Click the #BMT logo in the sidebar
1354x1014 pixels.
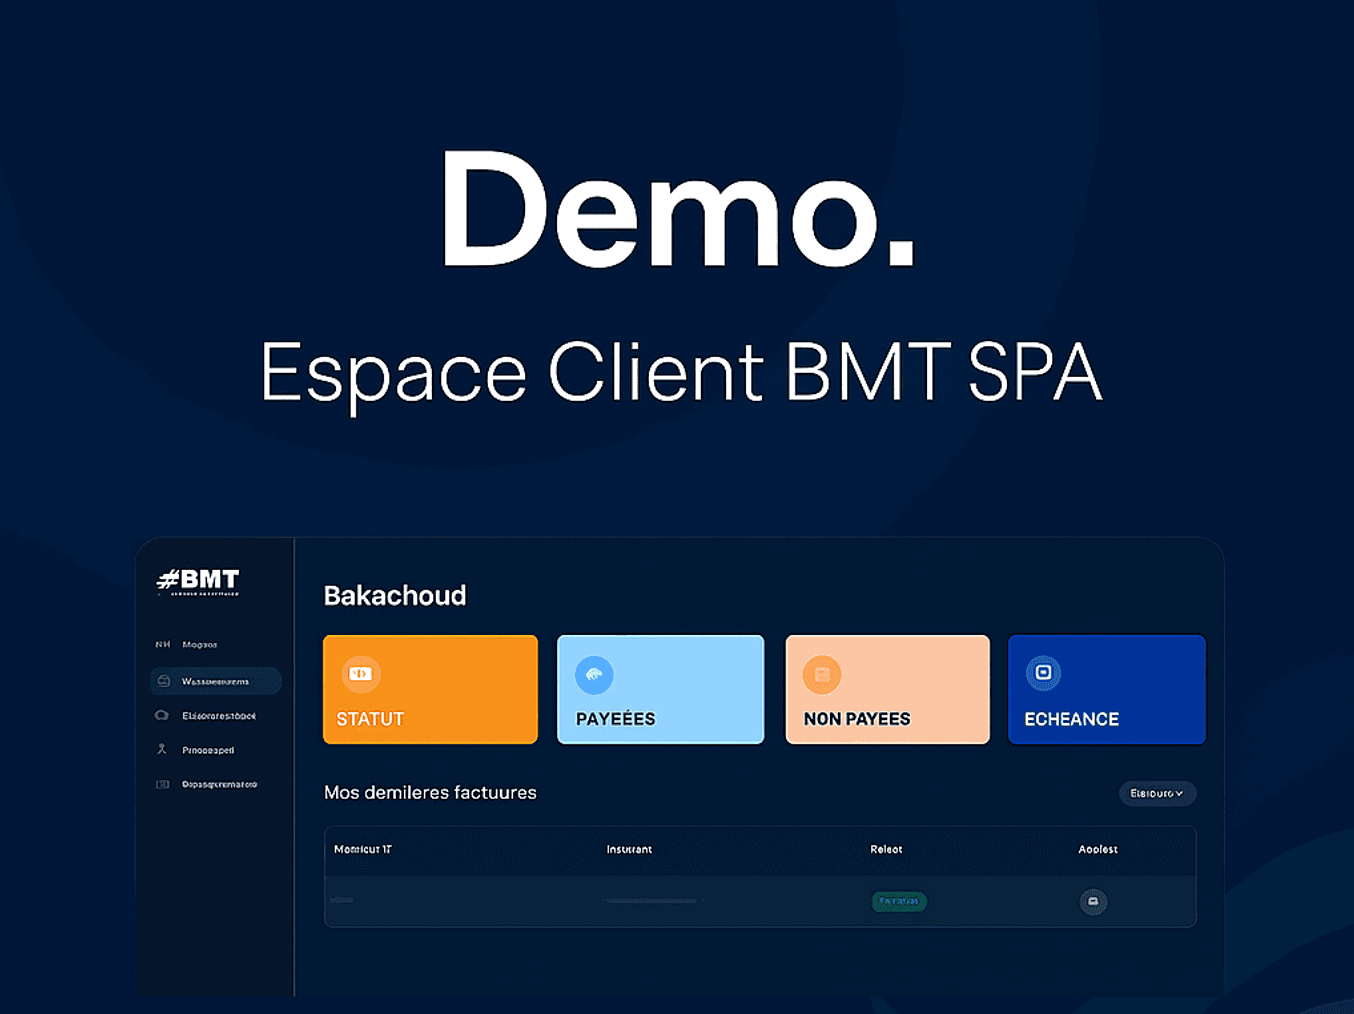[x=198, y=581]
